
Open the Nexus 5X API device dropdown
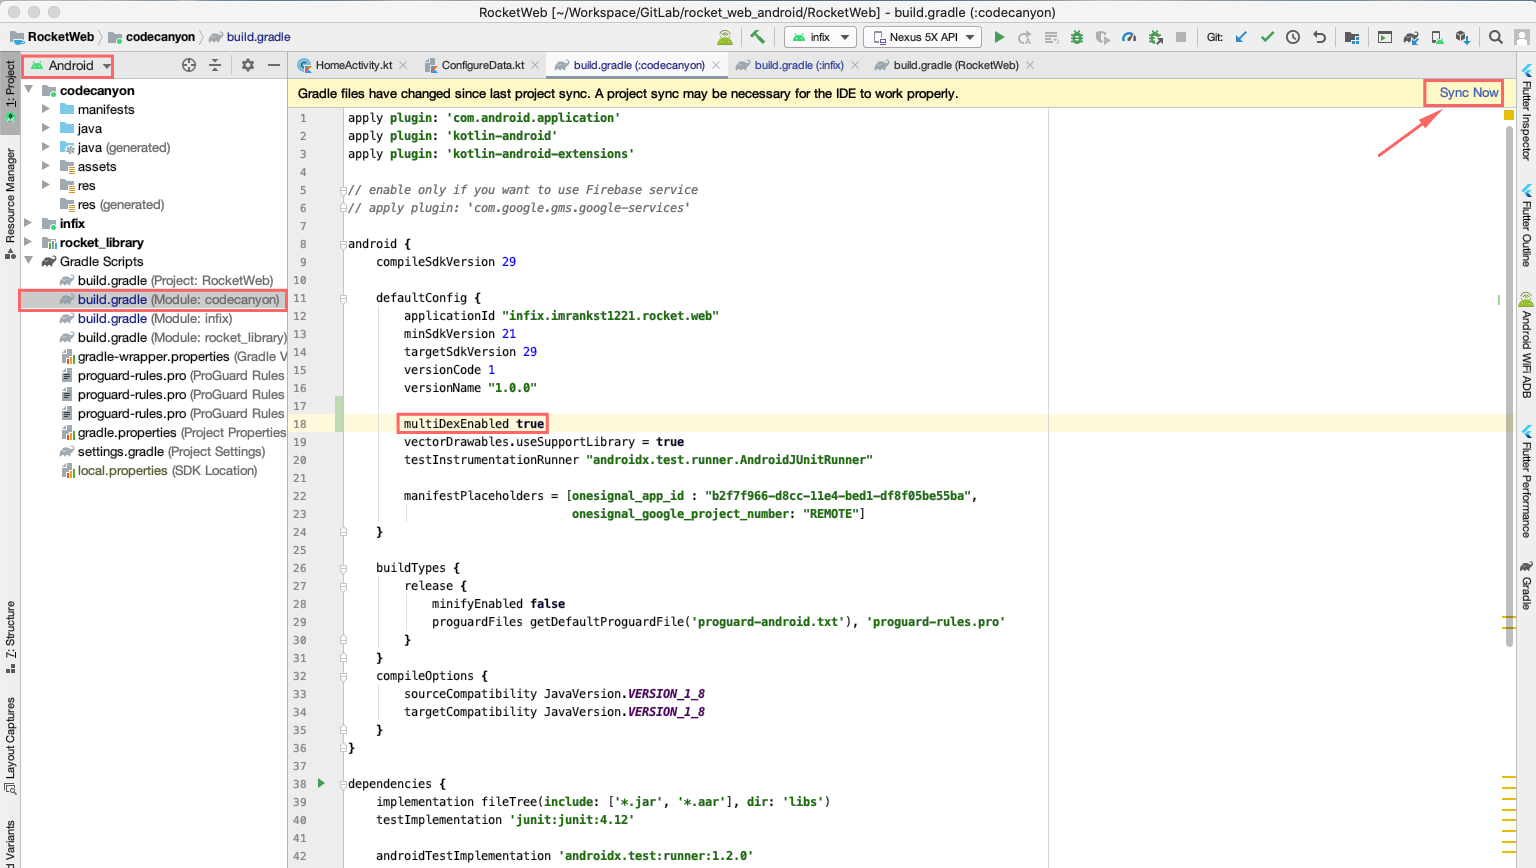[921, 36]
